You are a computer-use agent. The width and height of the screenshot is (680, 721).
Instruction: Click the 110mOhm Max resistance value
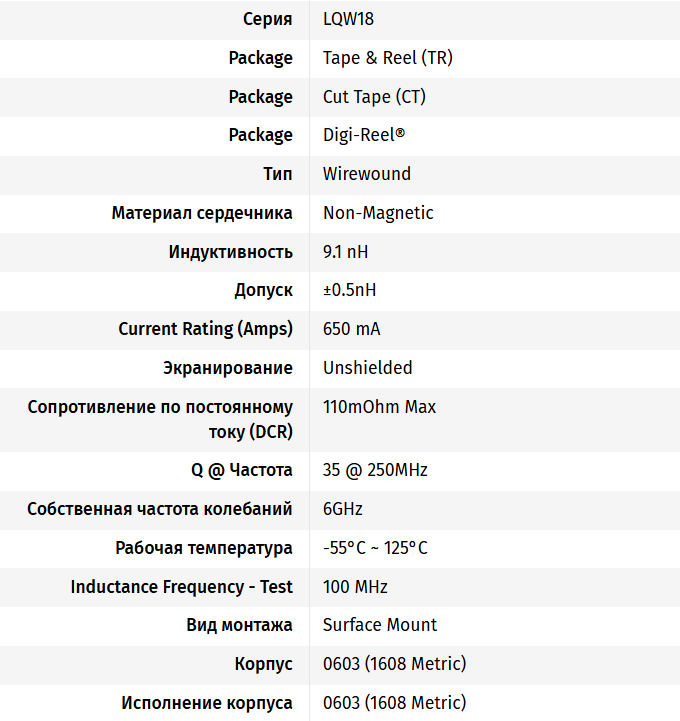coord(379,407)
